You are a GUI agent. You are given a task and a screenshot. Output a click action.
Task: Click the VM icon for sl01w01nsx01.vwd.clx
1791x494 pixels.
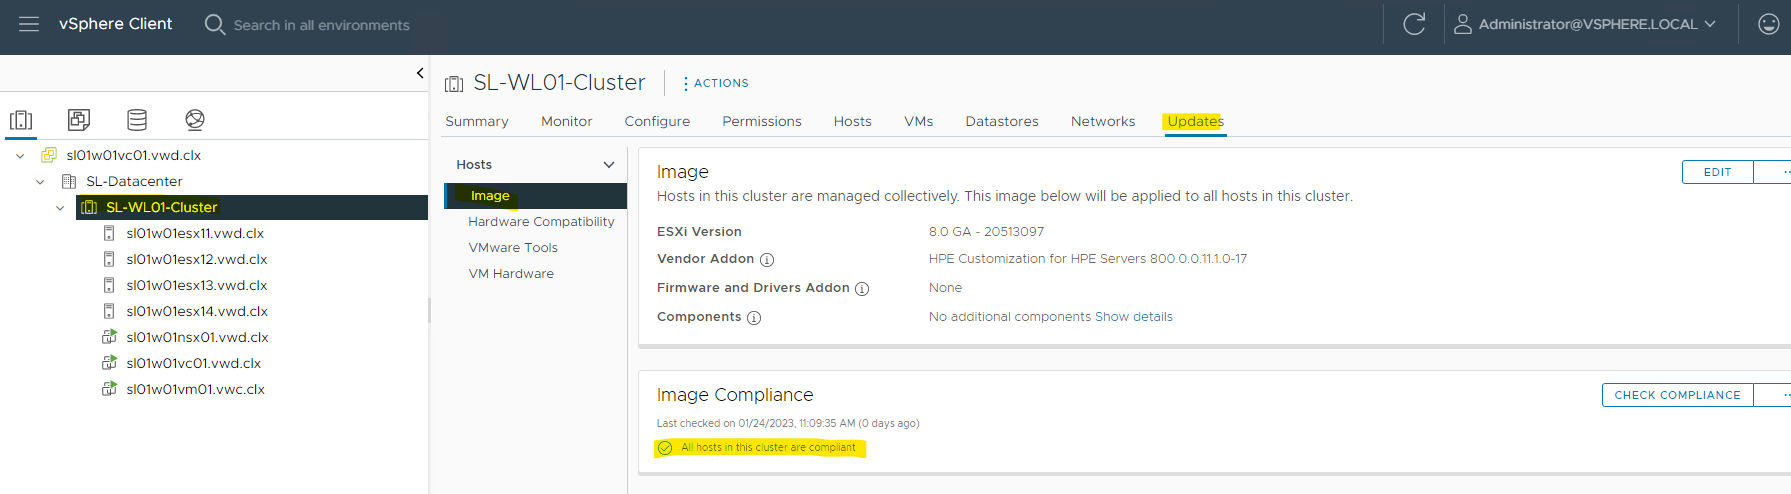tap(109, 337)
